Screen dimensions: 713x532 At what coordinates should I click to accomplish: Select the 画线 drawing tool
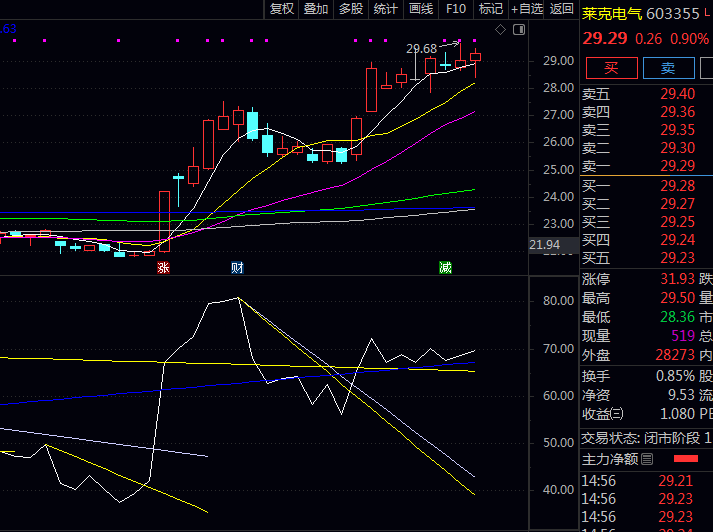(x=421, y=9)
